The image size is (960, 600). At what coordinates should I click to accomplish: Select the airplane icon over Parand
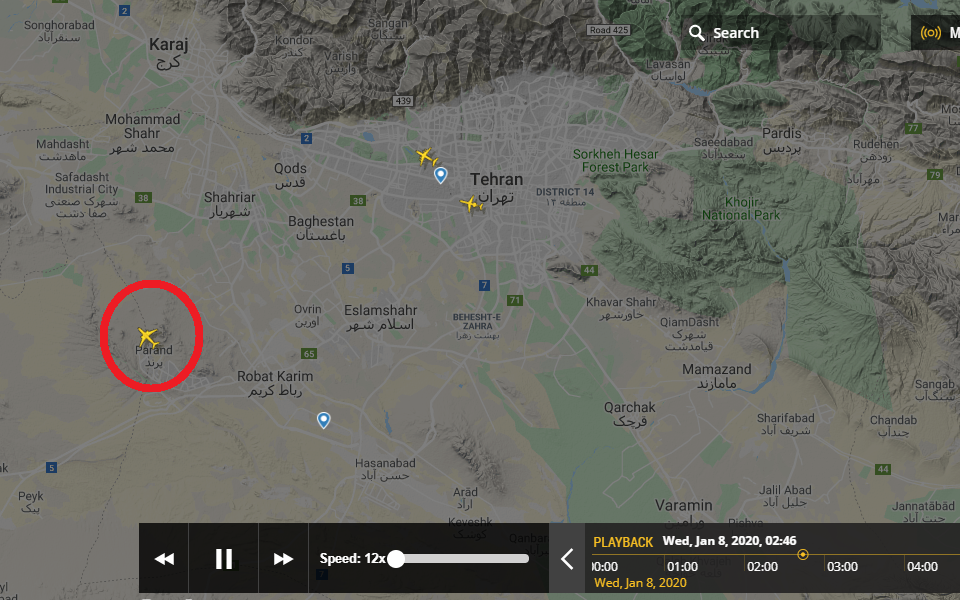(x=148, y=337)
